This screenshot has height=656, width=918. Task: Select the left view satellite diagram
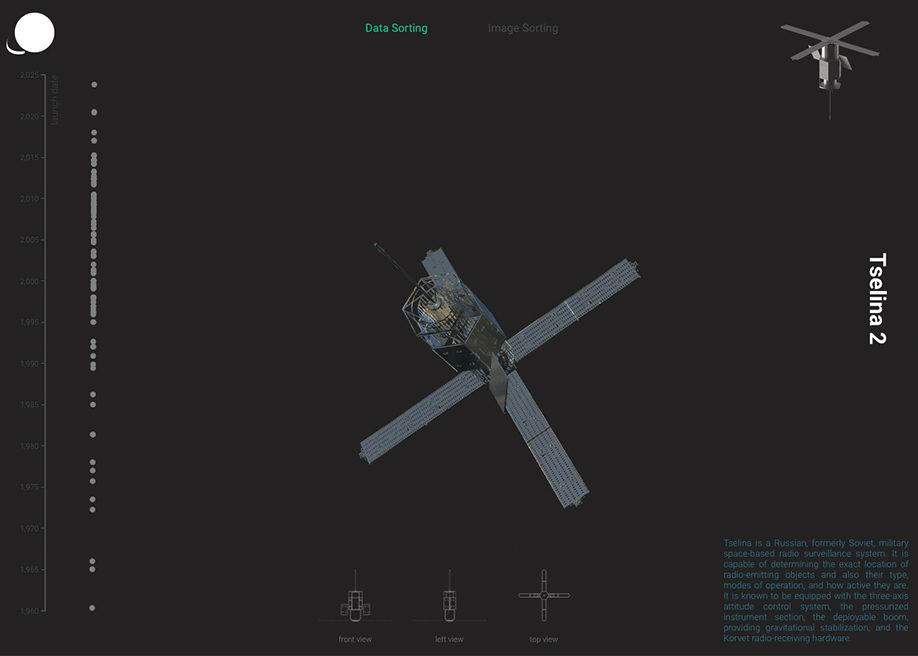pyautogui.click(x=450, y=600)
